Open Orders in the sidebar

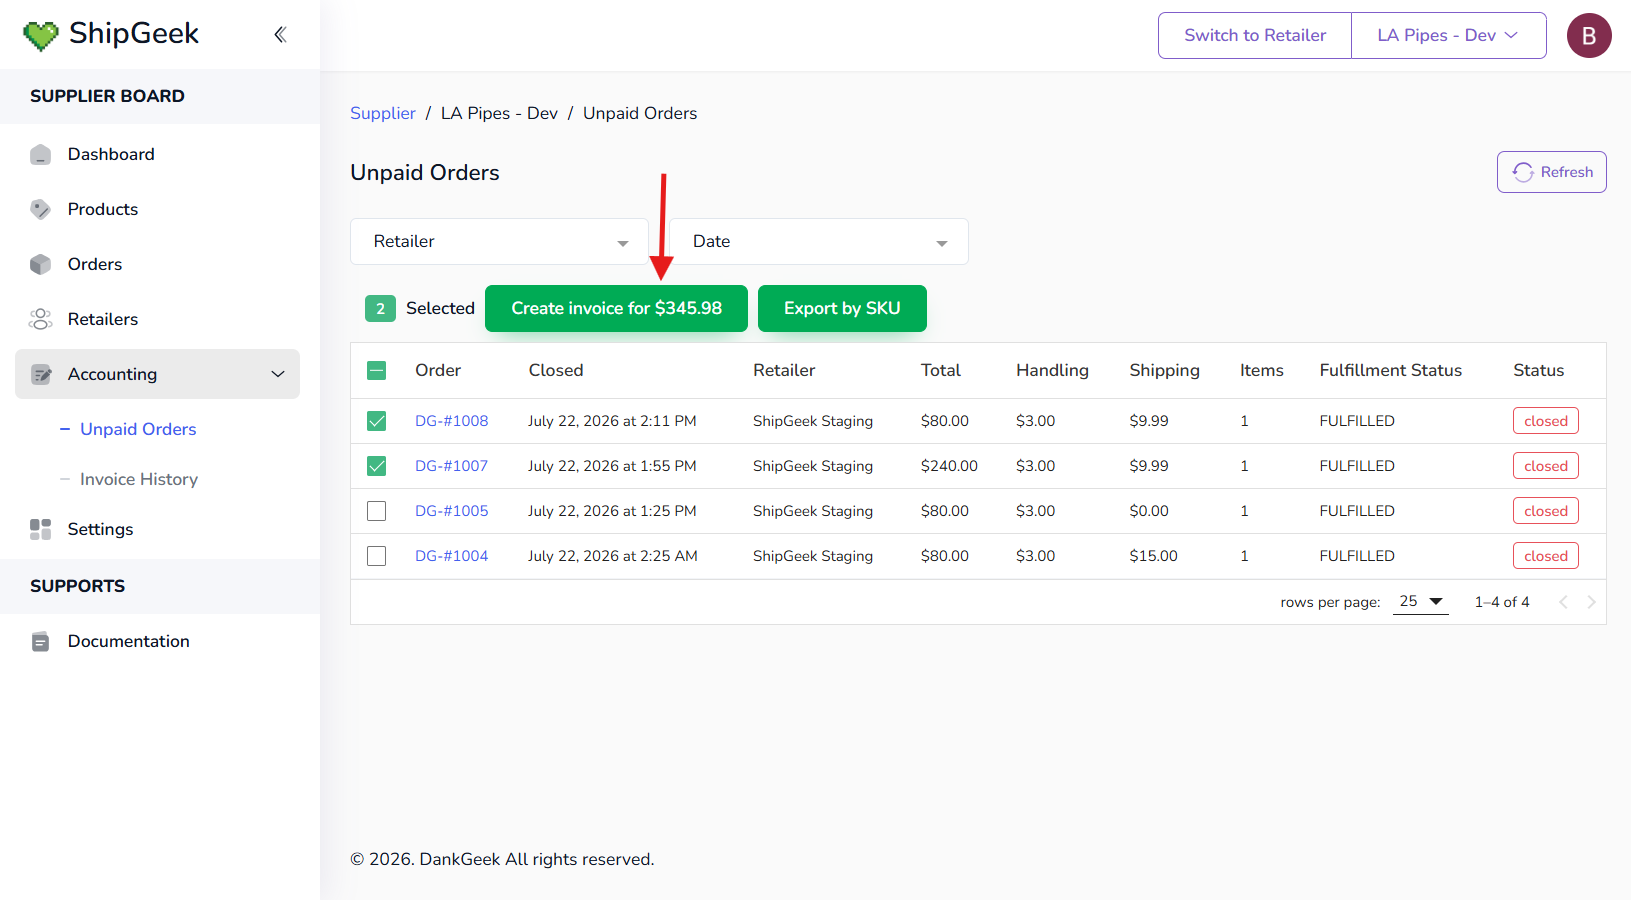point(95,264)
